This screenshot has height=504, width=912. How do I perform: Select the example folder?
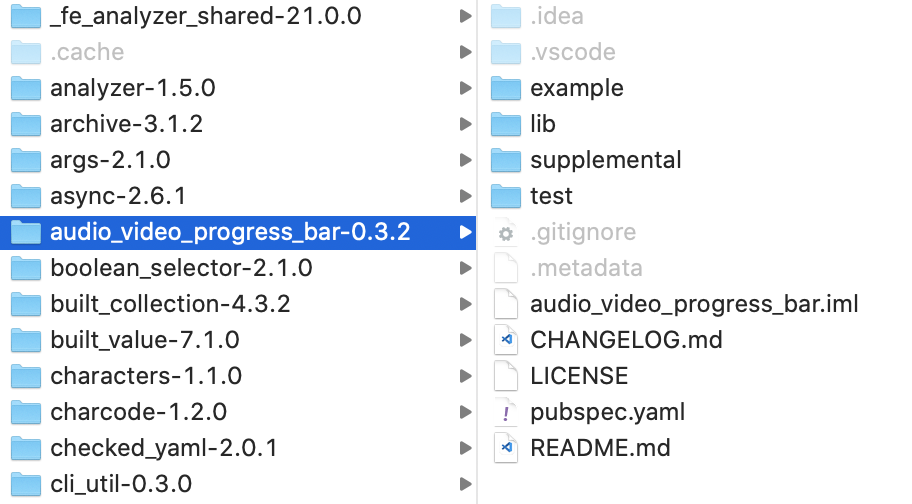tap(576, 88)
